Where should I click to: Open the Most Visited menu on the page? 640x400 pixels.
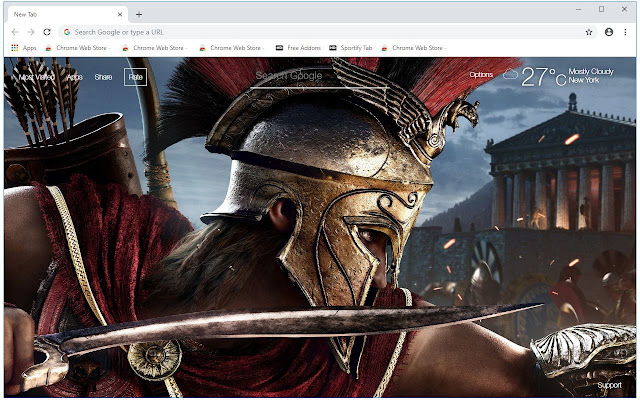point(37,77)
